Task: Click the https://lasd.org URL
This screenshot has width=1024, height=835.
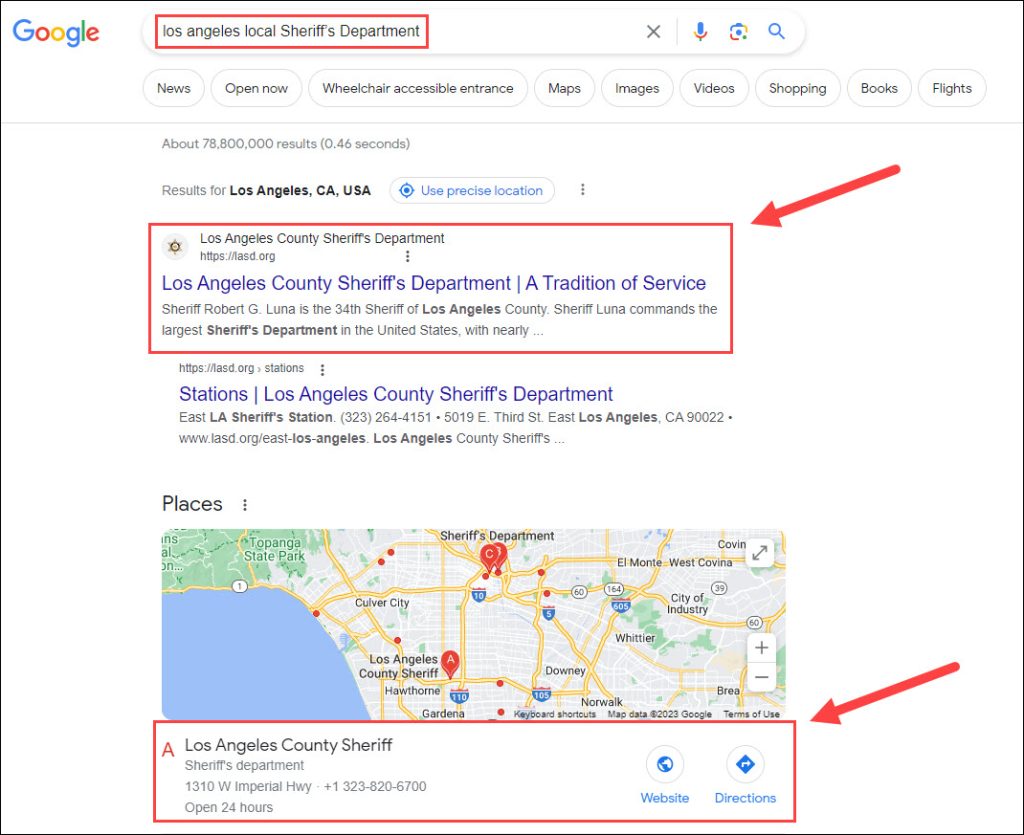Action: (237, 257)
